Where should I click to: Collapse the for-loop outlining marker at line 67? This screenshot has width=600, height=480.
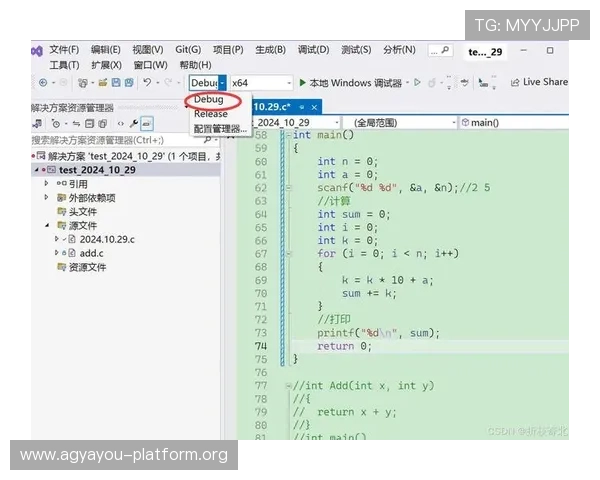coord(287,254)
